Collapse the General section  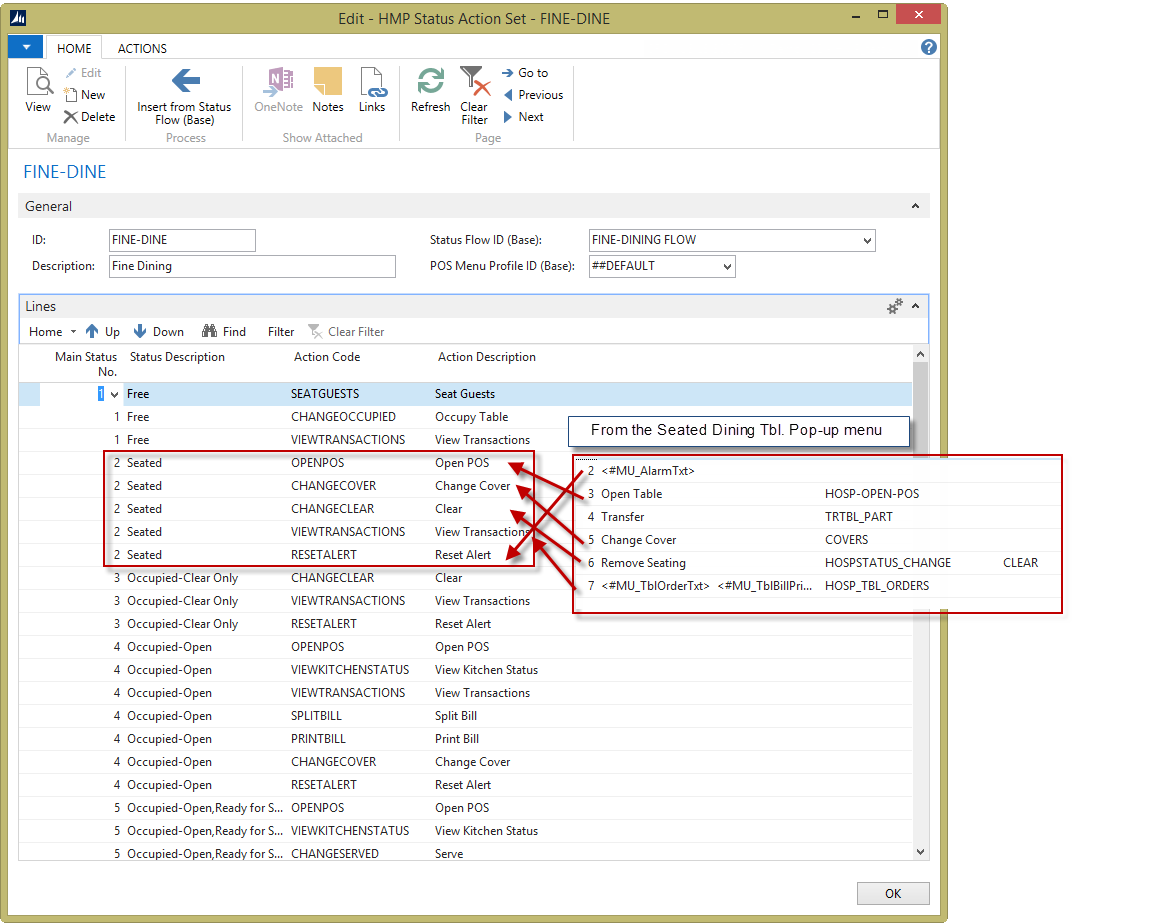pyautogui.click(x=915, y=206)
